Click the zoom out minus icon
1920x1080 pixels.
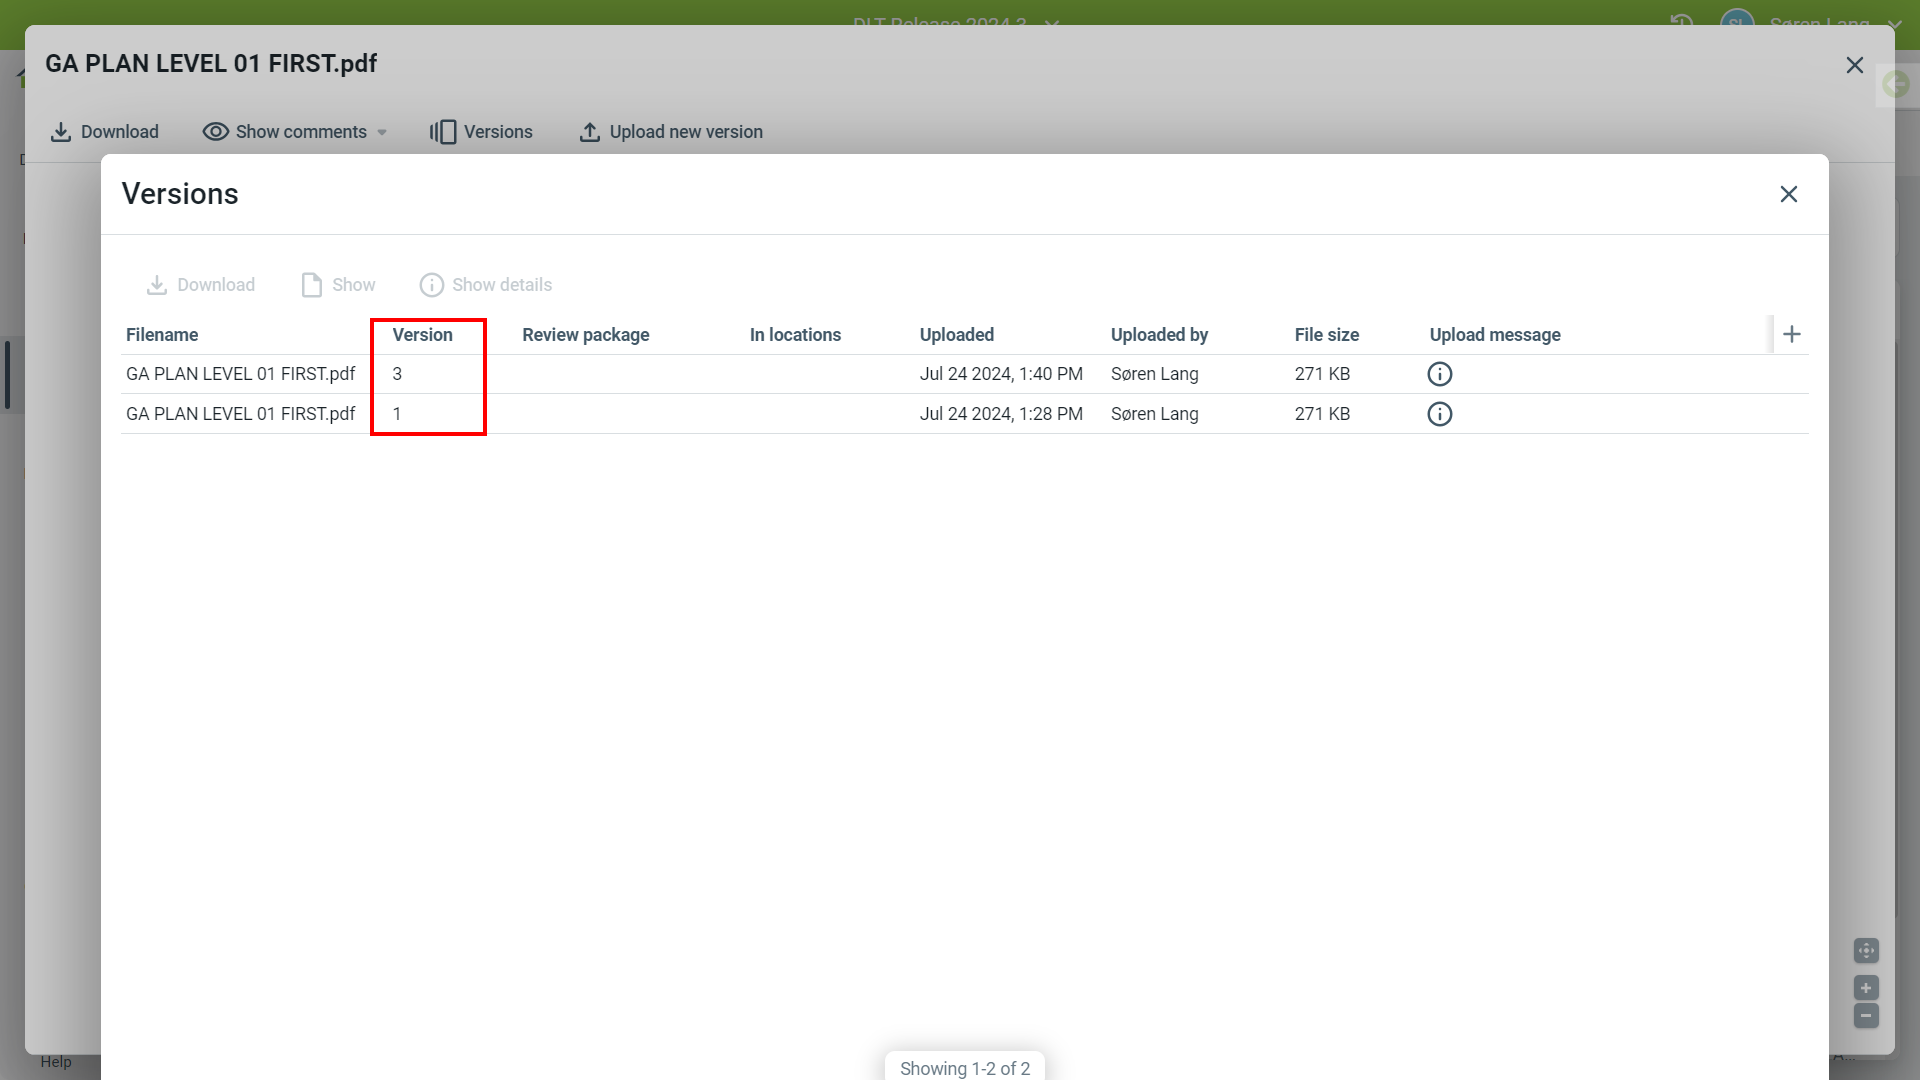coord(1866,1016)
